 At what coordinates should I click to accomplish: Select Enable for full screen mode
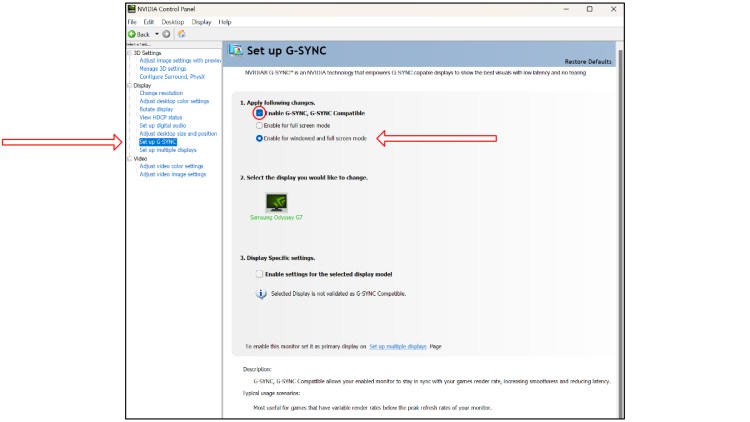260,126
